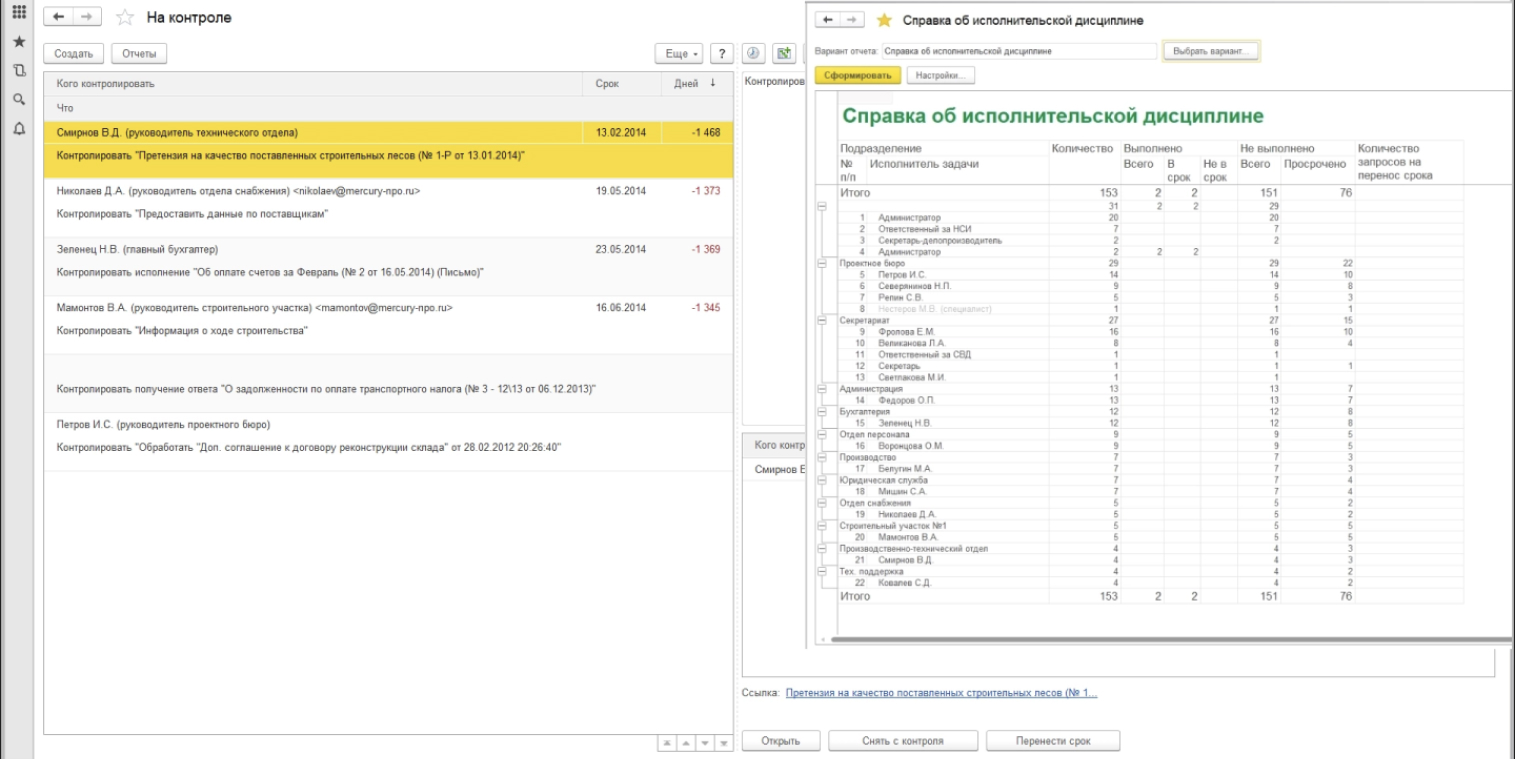Go forward in Справка report window
Screen dimensions: 1515x759
[852, 20]
